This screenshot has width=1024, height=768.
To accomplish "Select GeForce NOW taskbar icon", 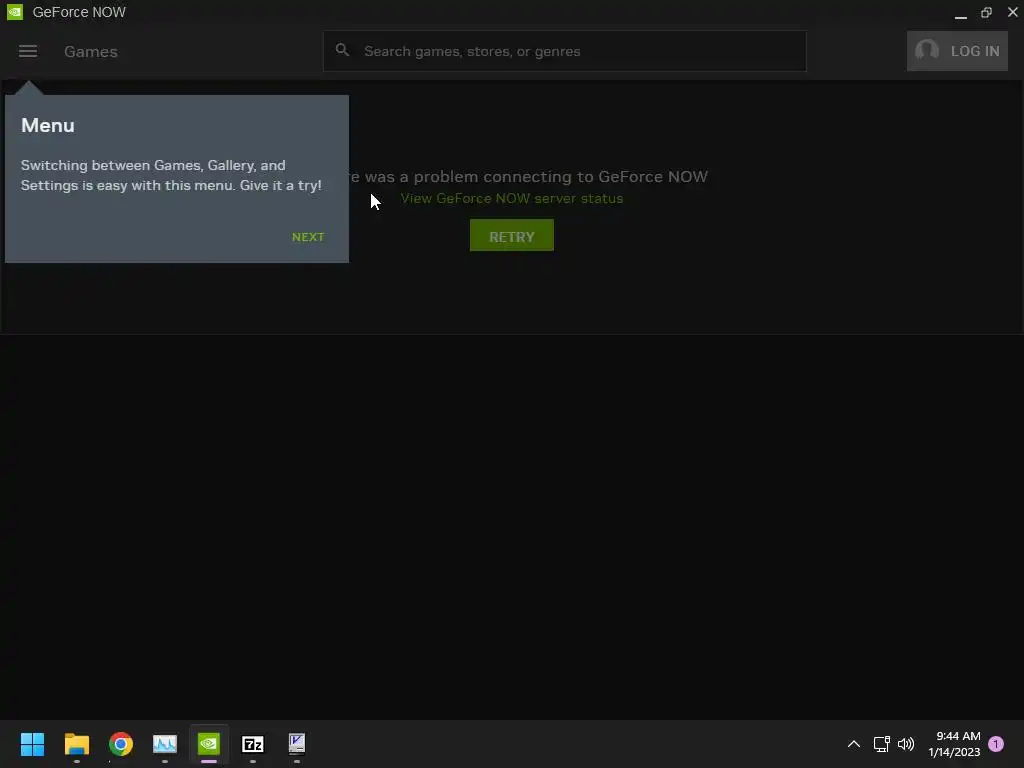I will [209, 744].
